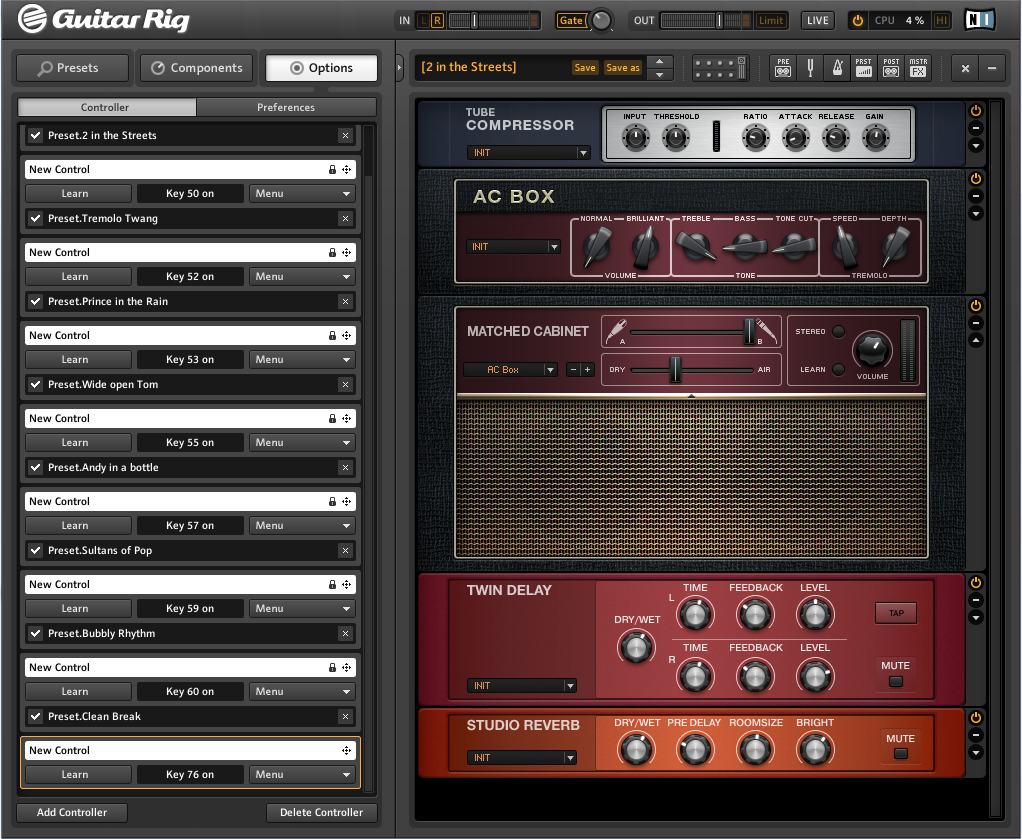Click the Matched Cabinet plus button
This screenshot has height=839, width=1022.
pos(587,370)
